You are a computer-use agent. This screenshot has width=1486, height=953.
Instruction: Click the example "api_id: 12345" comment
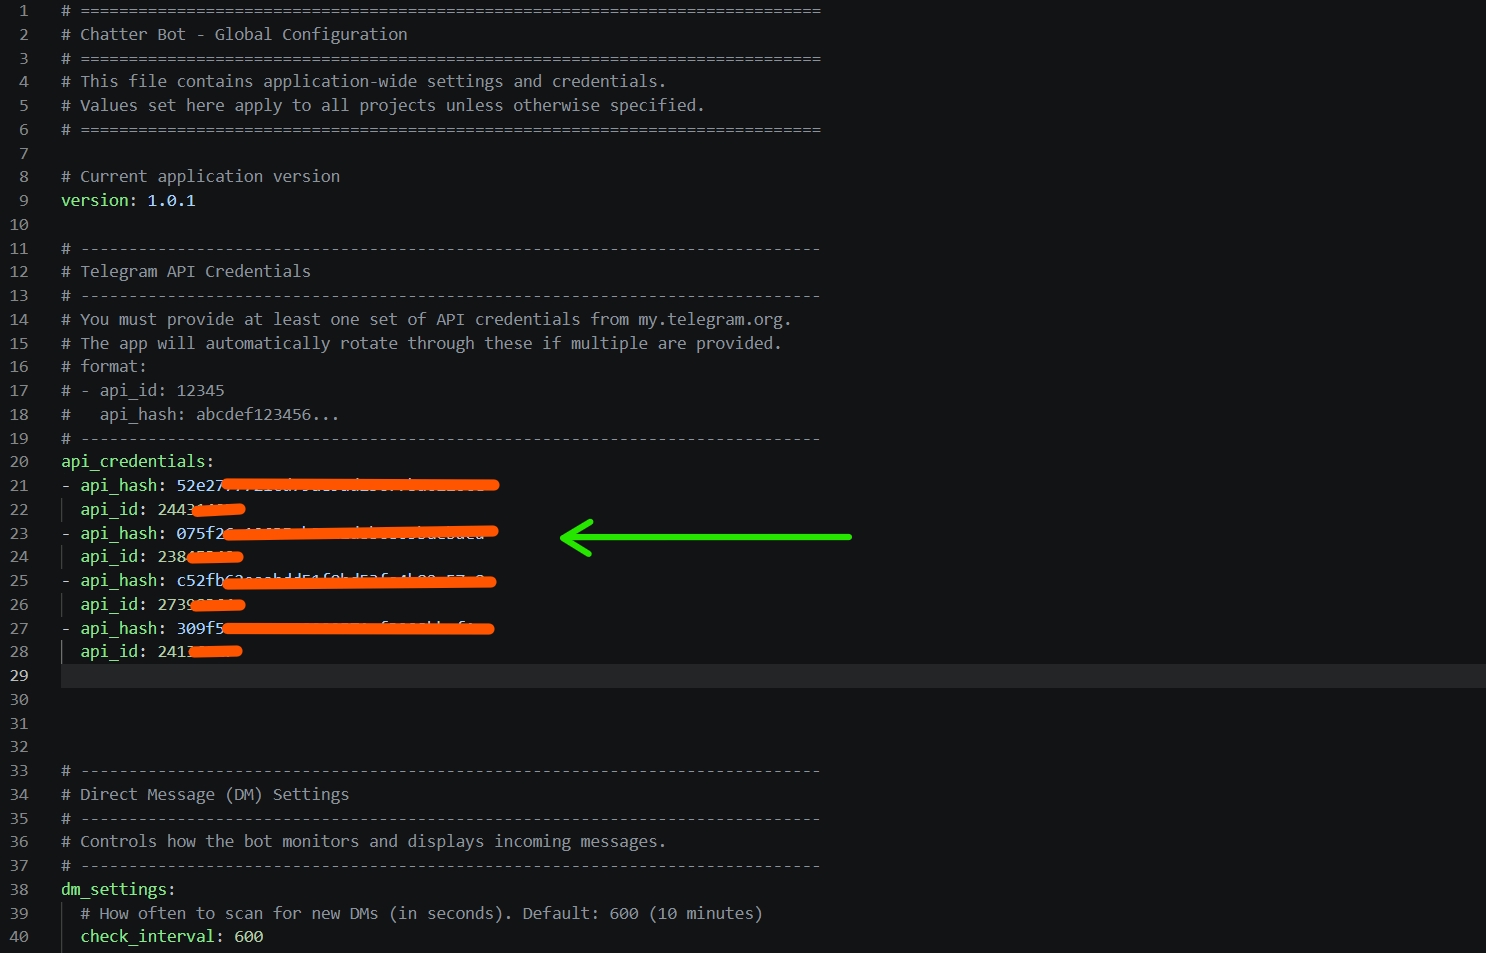(x=162, y=391)
